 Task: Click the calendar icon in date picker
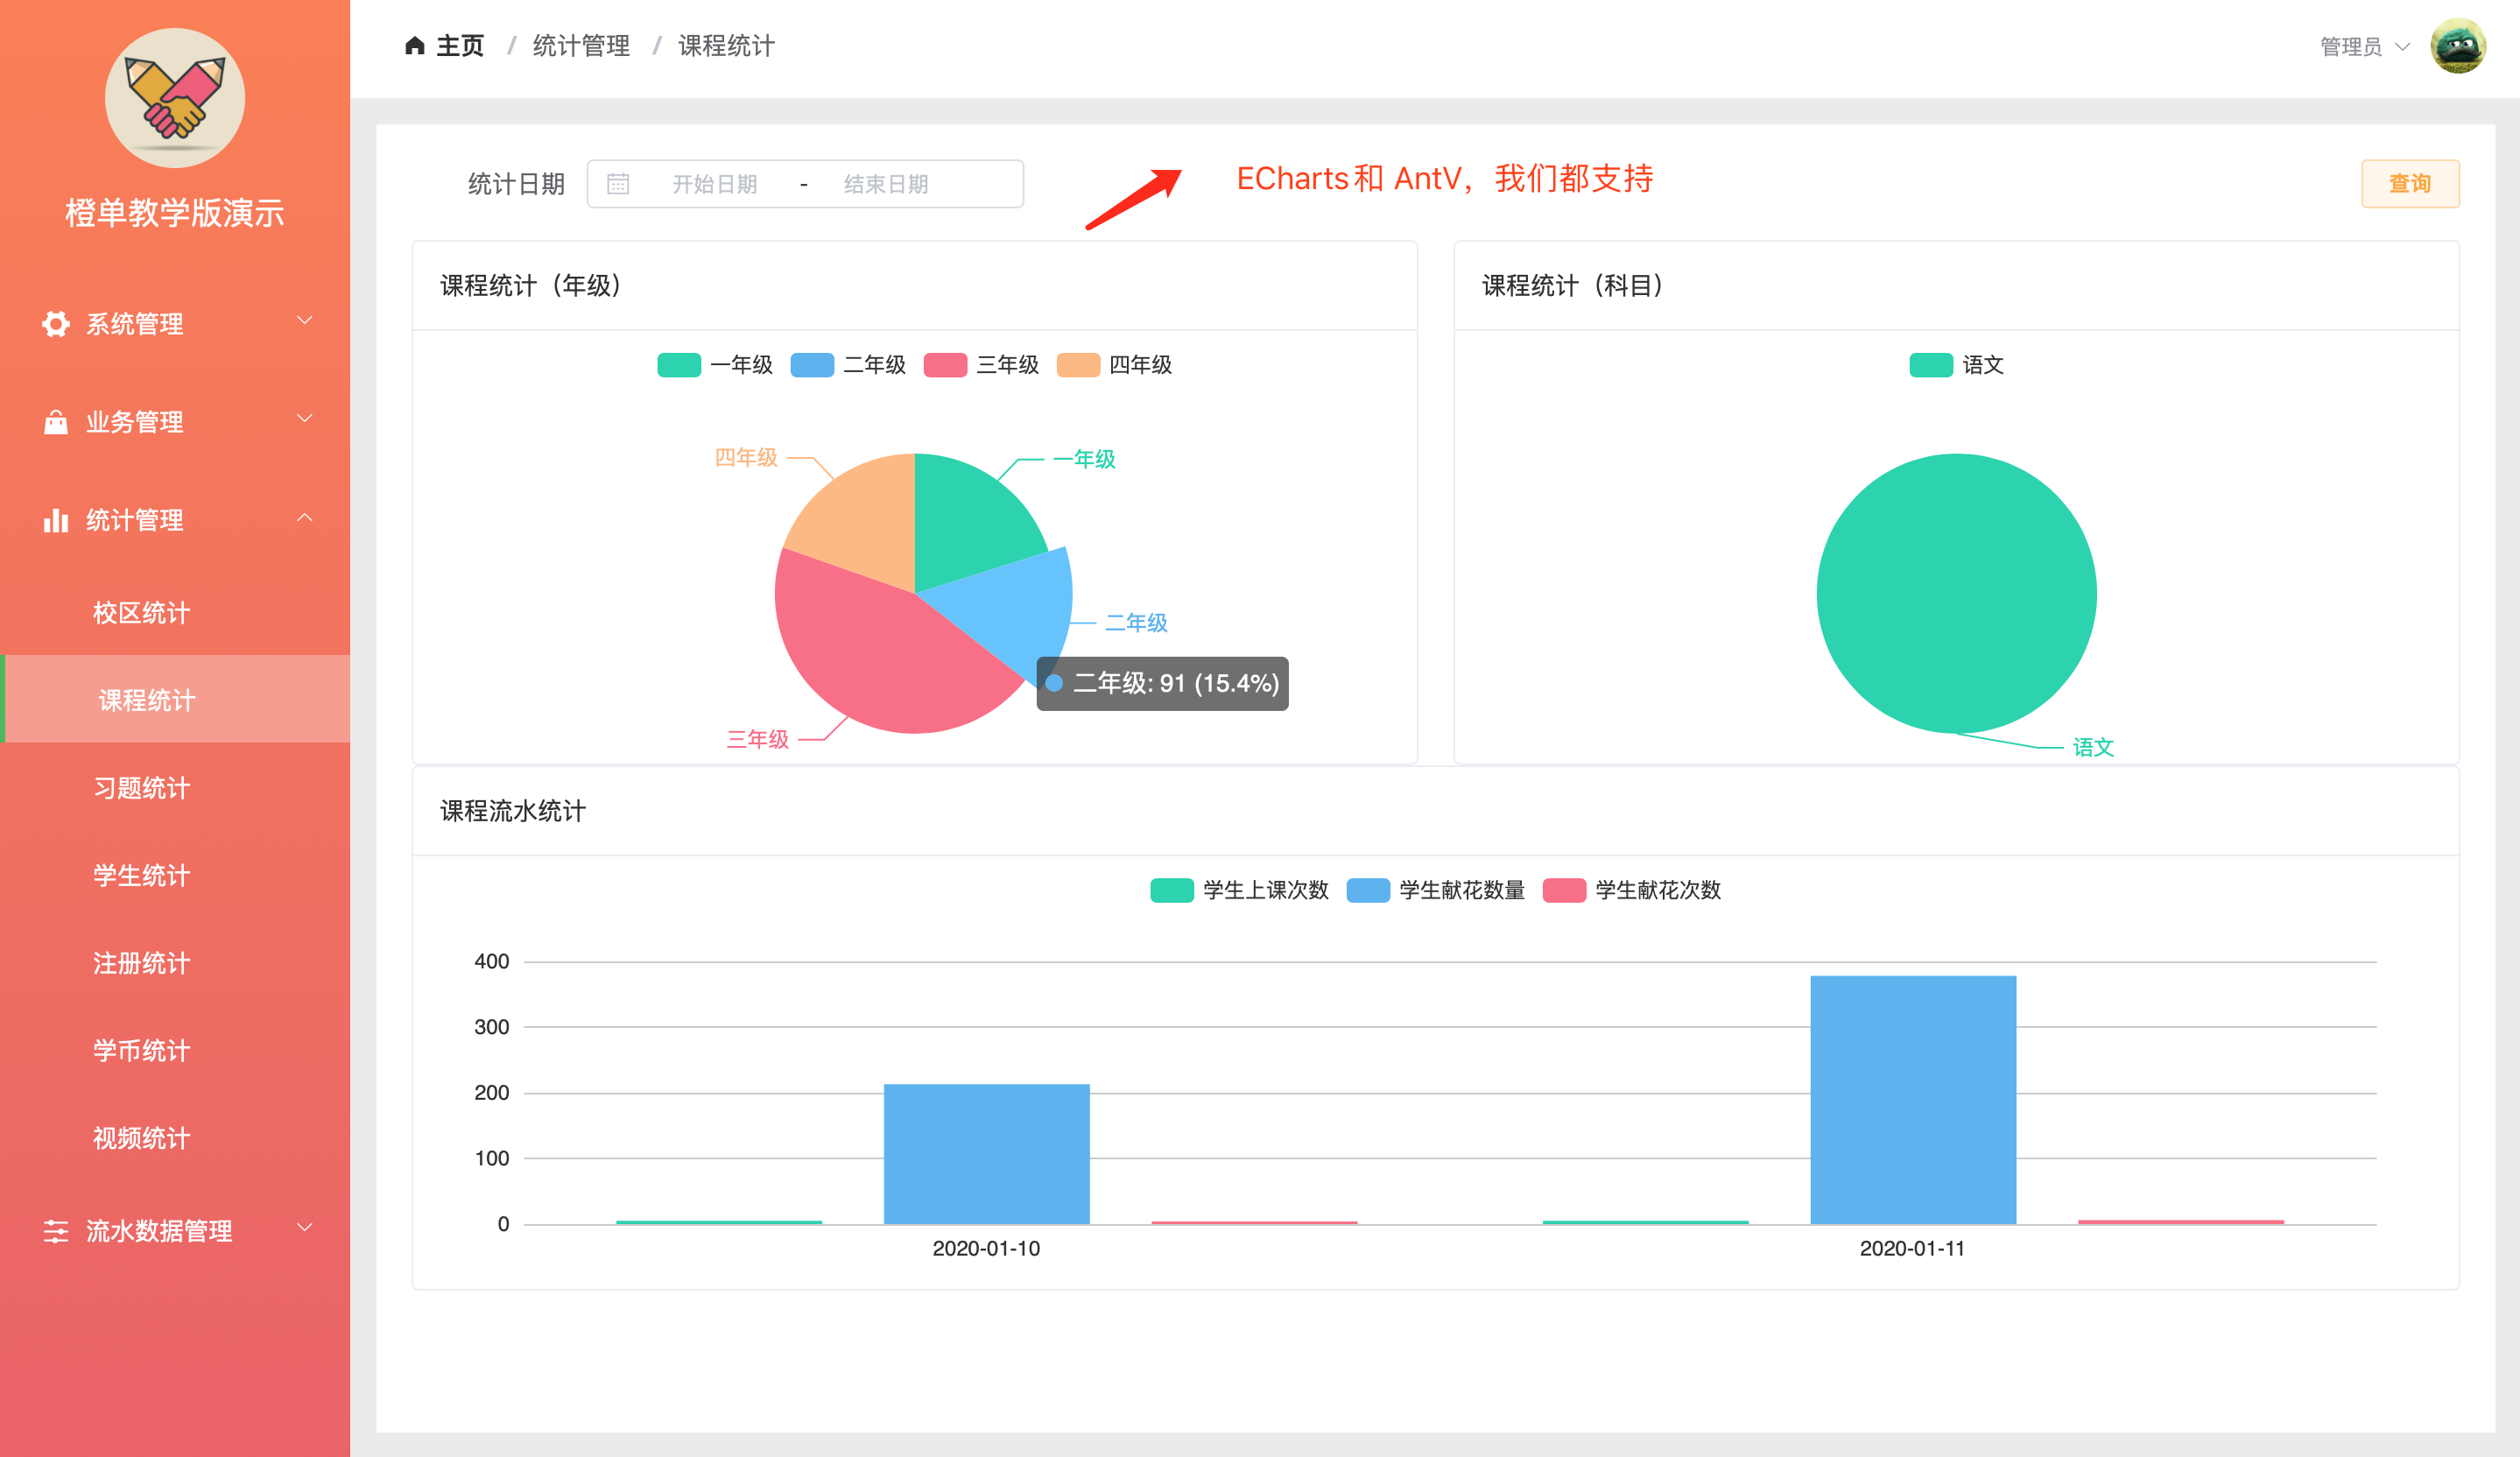pos(618,184)
